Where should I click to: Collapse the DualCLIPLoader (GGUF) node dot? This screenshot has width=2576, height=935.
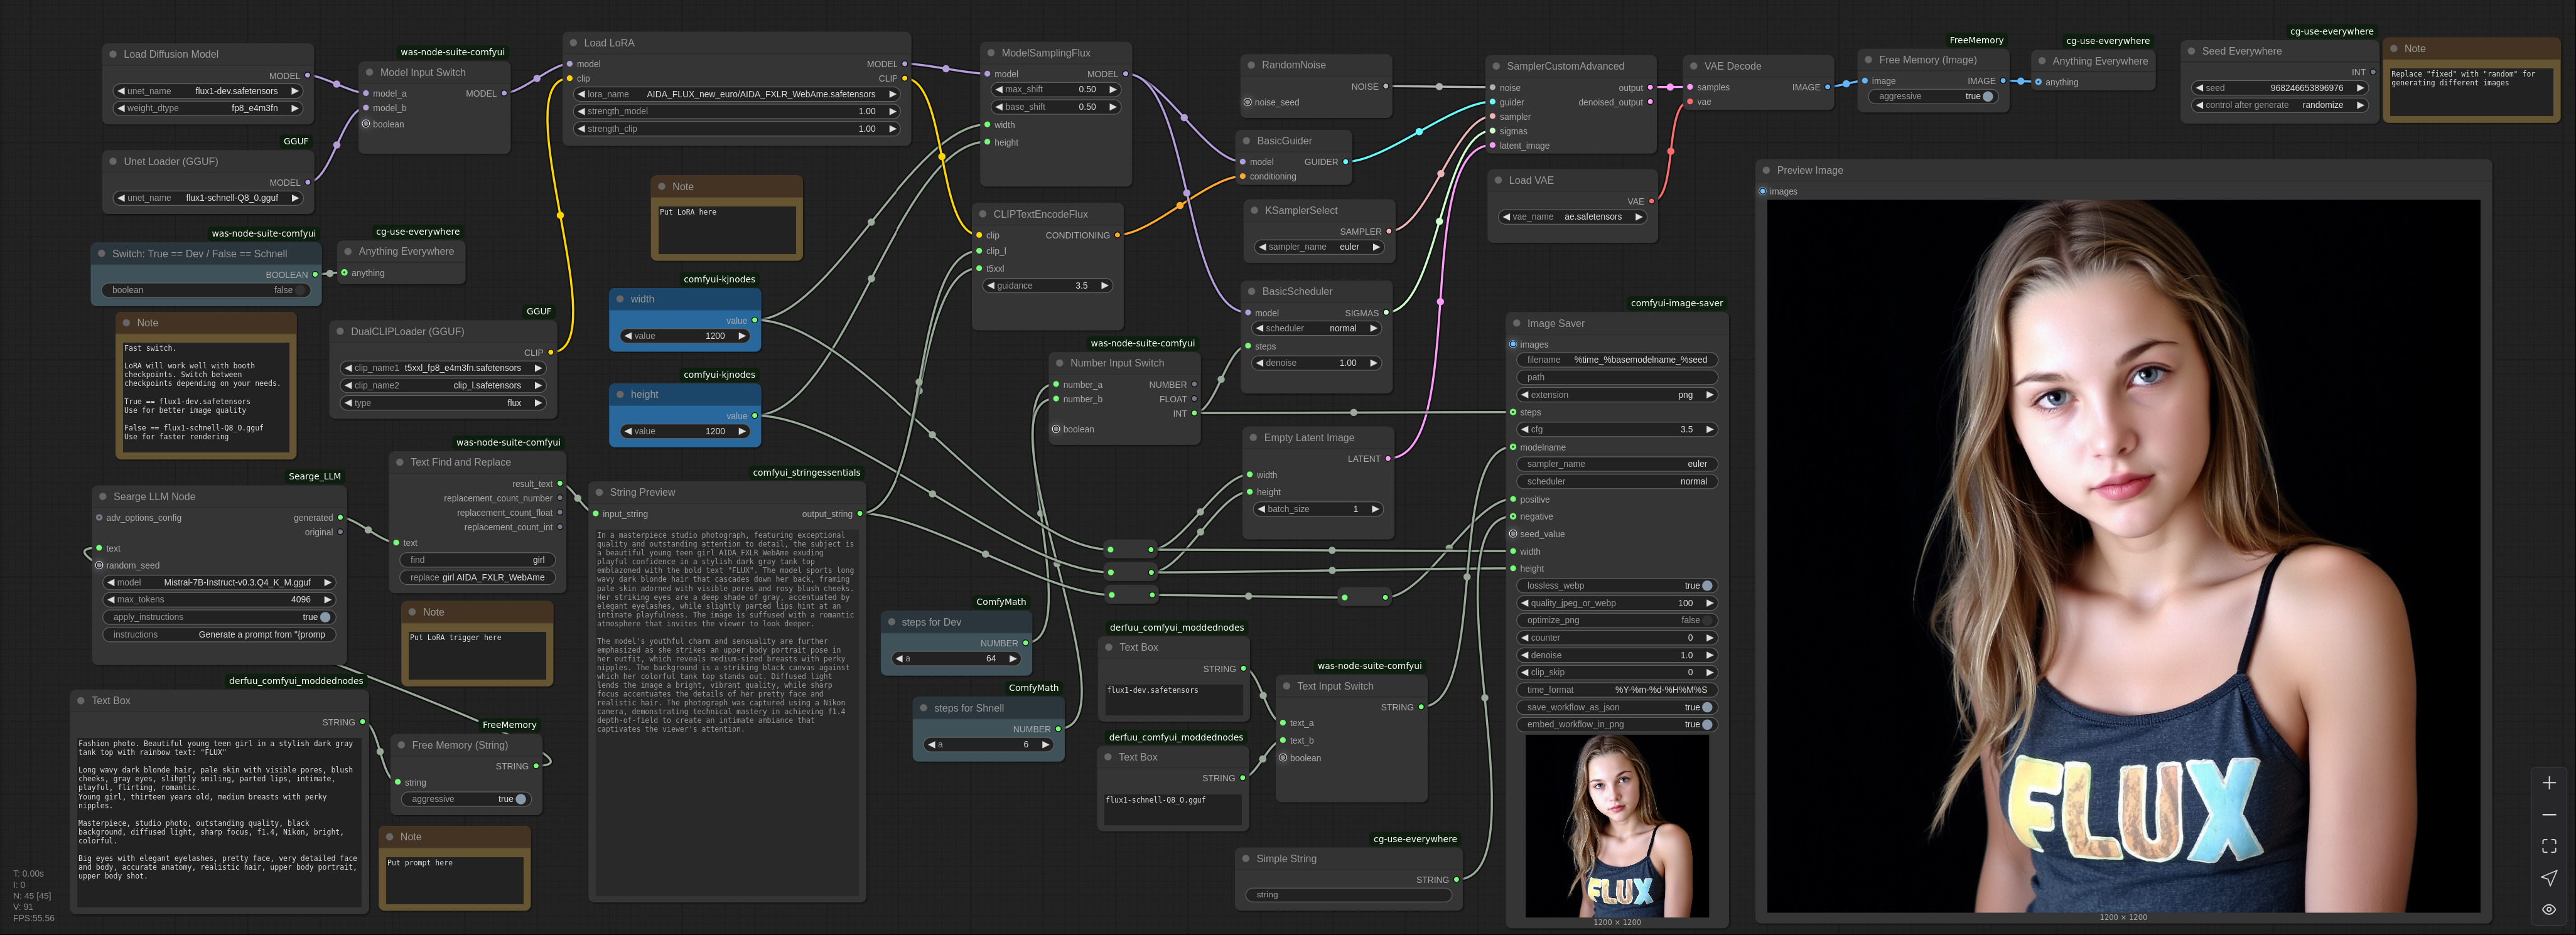pos(340,331)
